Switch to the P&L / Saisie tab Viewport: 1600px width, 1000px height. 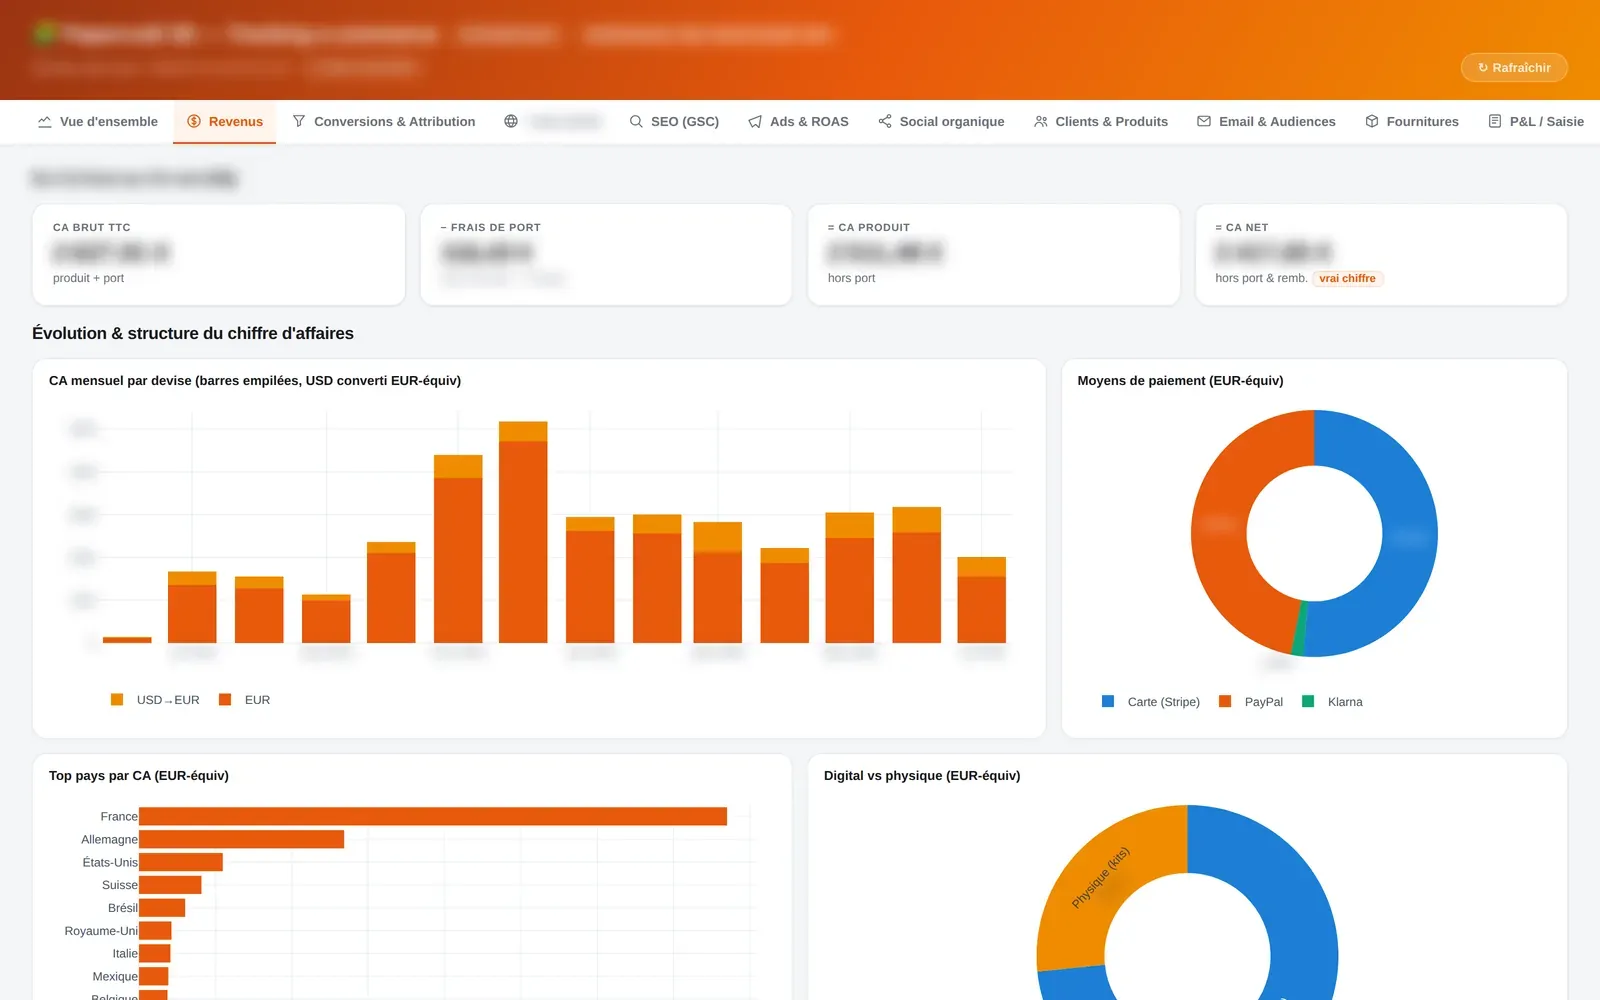click(x=1535, y=121)
